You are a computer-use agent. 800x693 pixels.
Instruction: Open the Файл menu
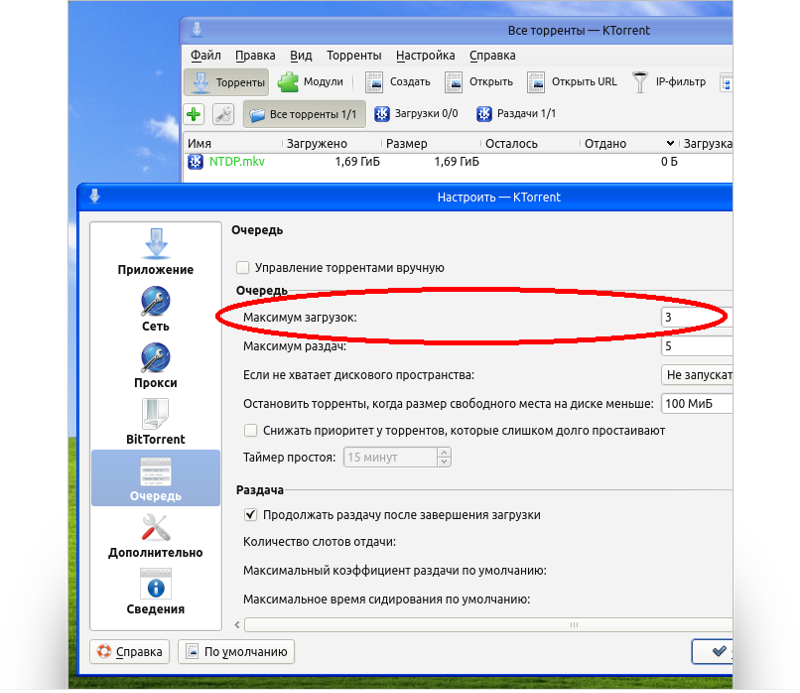click(206, 55)
